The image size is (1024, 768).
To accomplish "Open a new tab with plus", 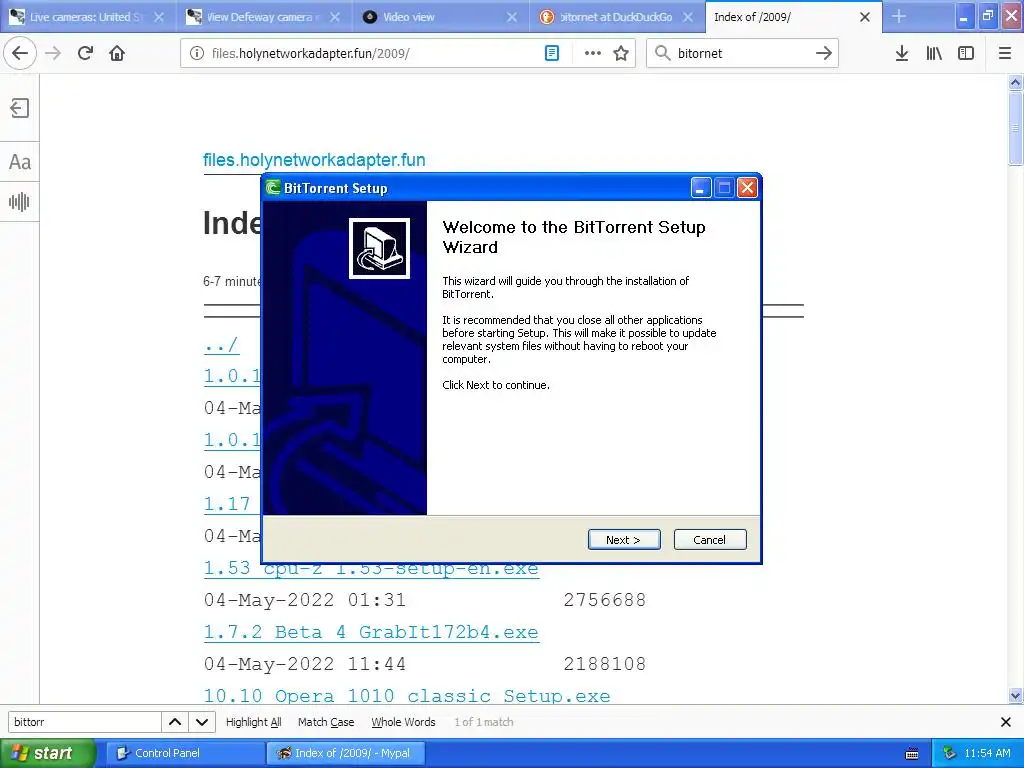I will (x=899, y=17).
